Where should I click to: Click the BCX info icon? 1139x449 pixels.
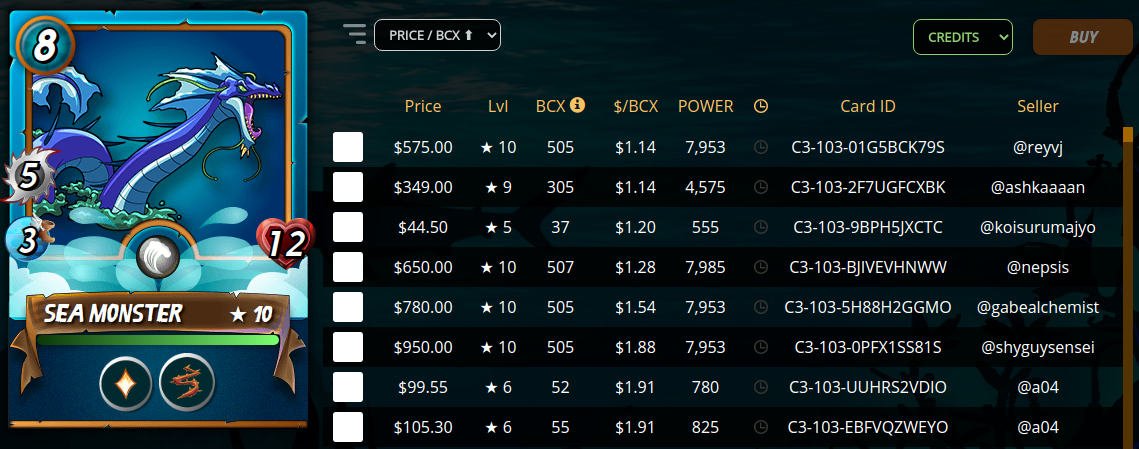coord(577,105)
